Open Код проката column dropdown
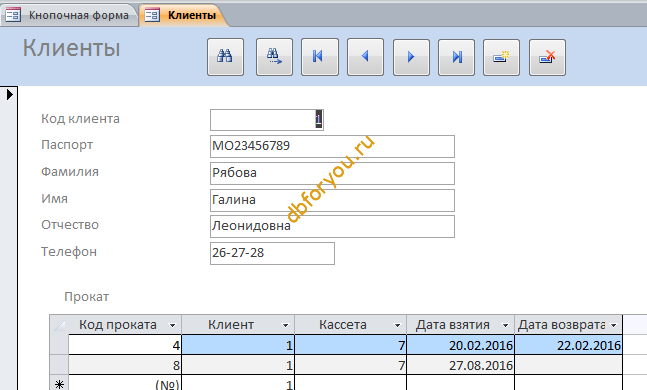The height and width of the screenshot is (390, 647). click(x=172, y=326)
